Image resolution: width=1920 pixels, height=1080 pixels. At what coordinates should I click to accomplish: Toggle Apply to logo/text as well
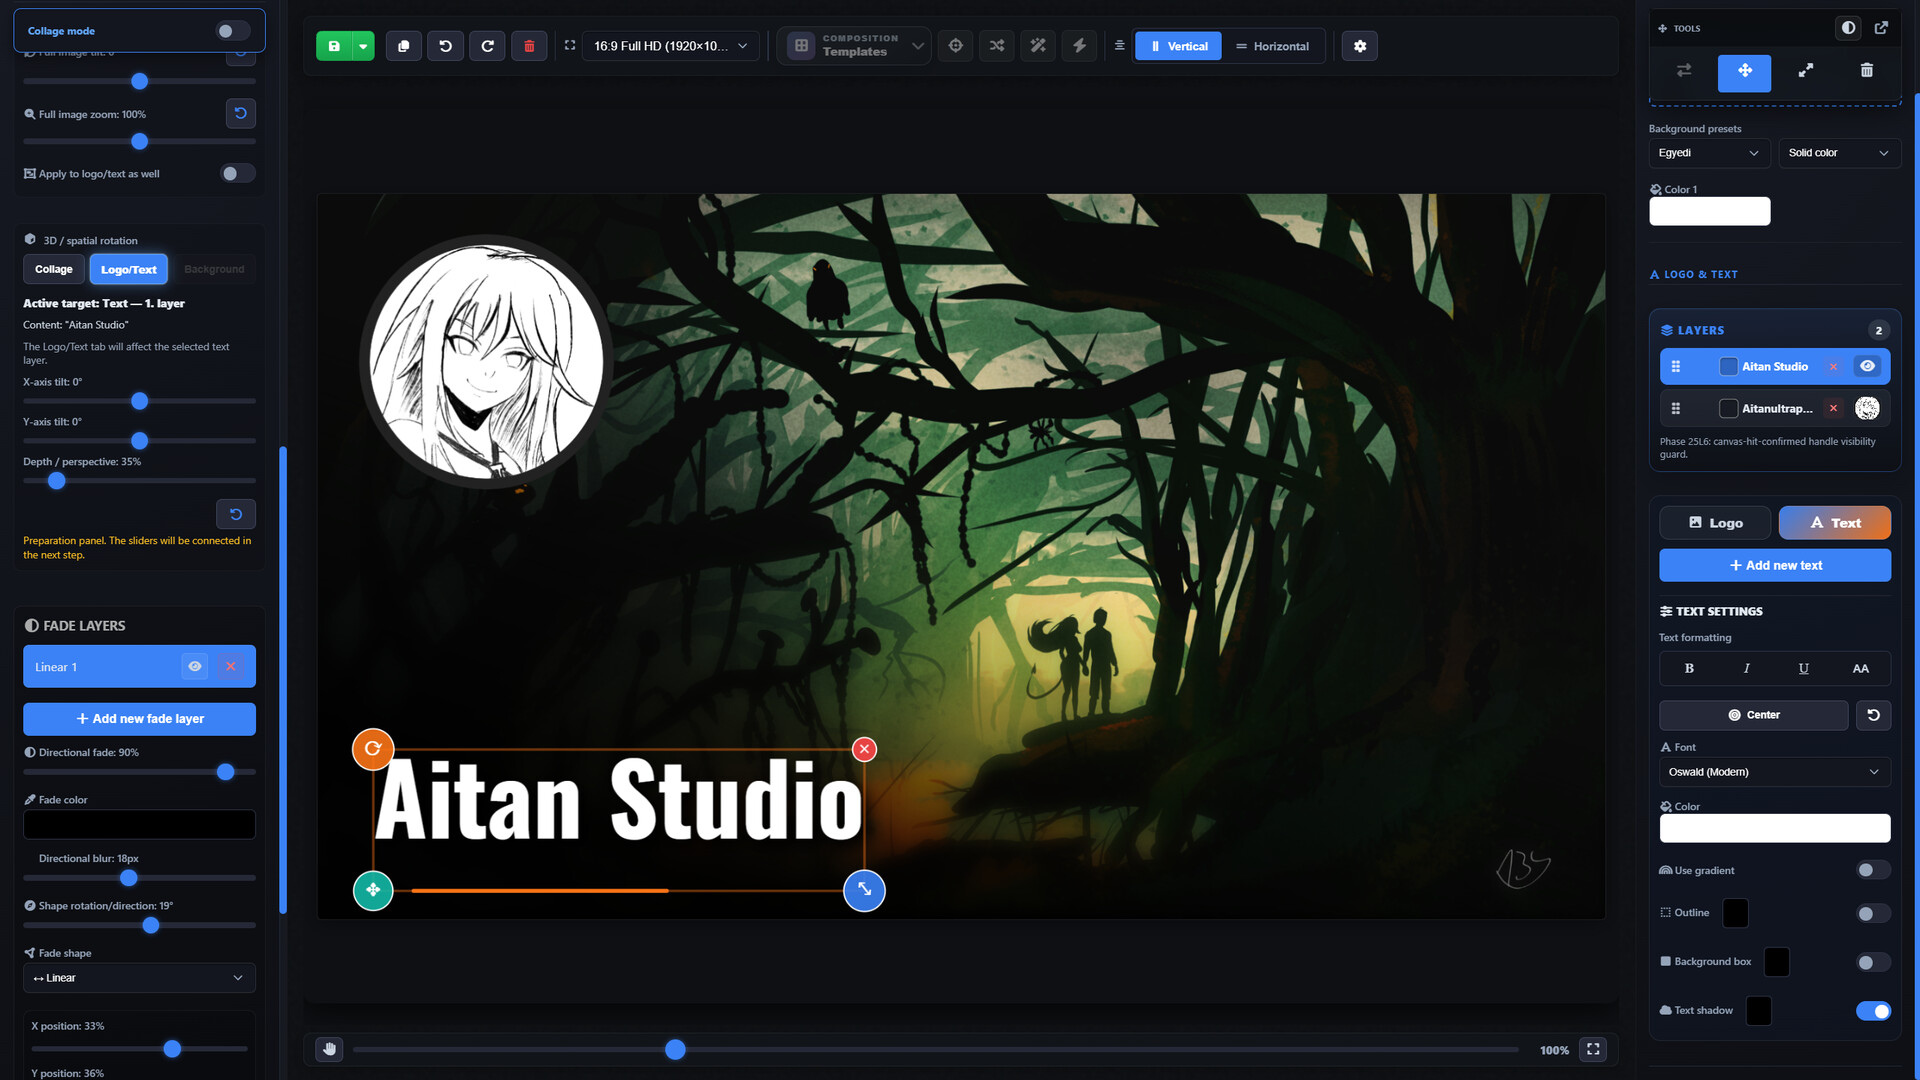(237, 174)
